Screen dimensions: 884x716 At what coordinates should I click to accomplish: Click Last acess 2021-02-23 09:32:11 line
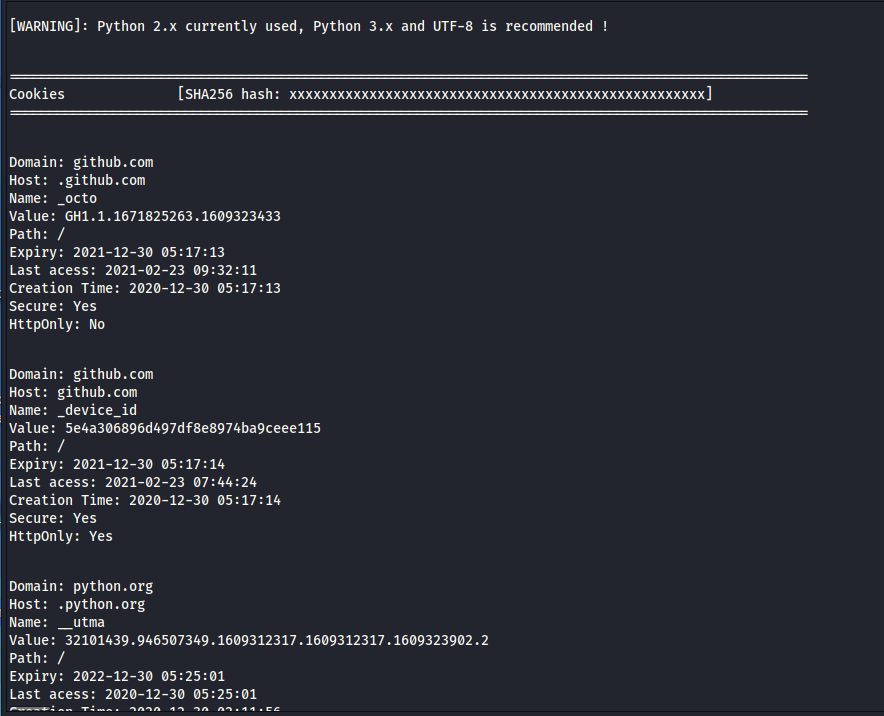[133, 271]
